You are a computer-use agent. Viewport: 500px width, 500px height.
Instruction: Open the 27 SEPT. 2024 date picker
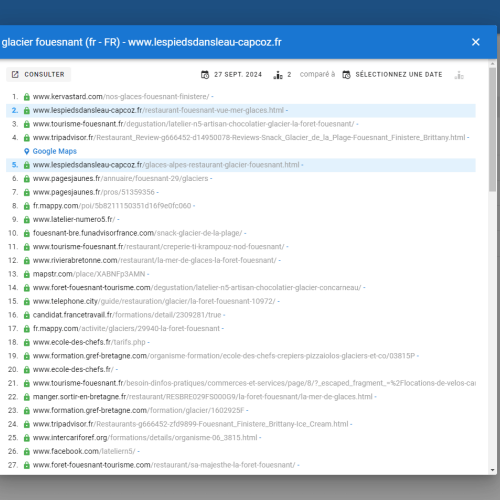coord(238,74)
